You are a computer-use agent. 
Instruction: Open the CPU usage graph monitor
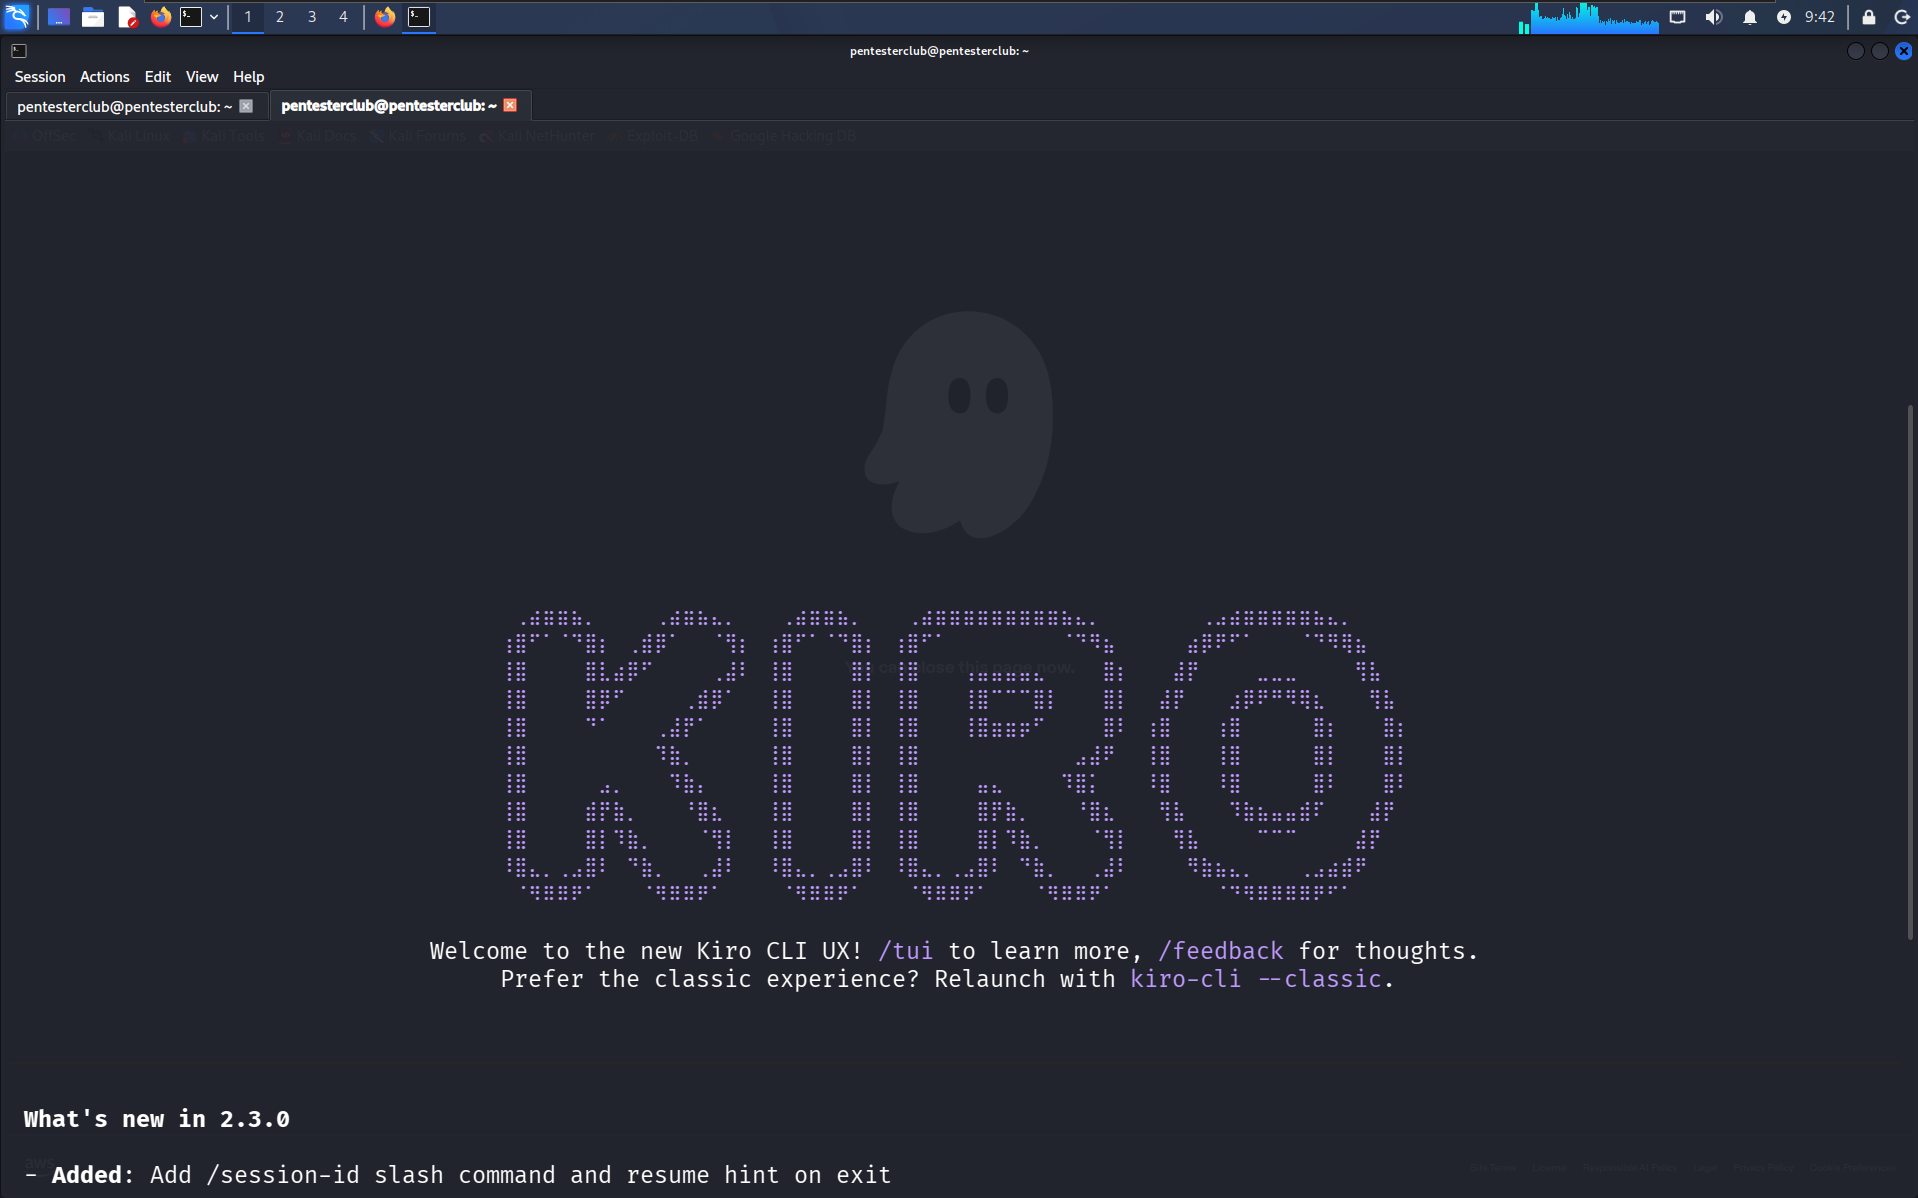(x=1589, y=17)
